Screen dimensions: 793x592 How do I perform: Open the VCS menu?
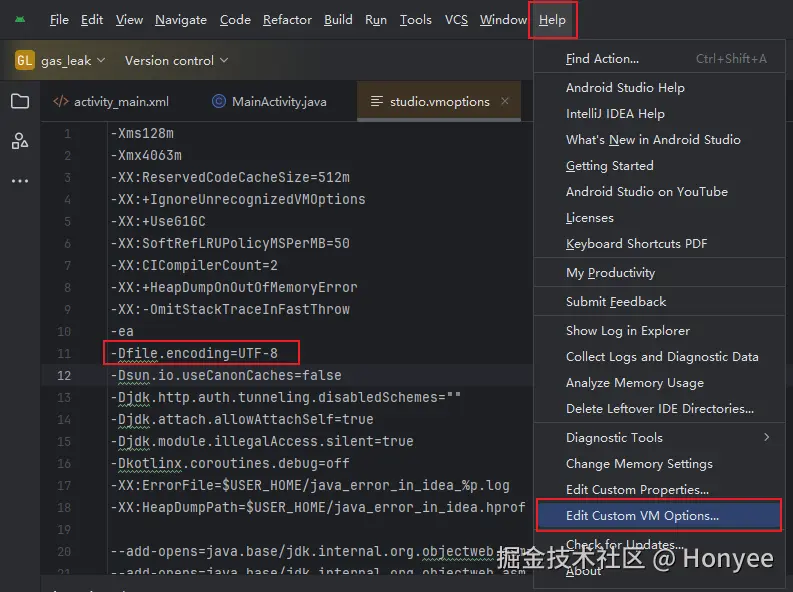point(456,20)
